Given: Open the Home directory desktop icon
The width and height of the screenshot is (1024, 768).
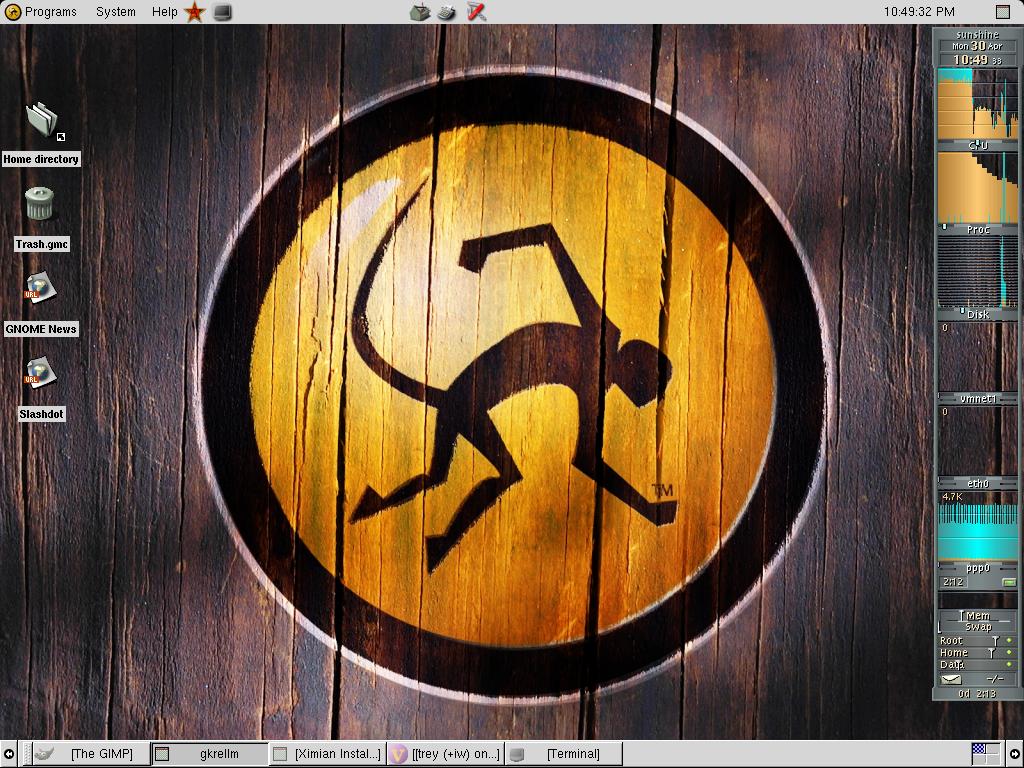Looking at the screenshot, I should pos(44,121).
